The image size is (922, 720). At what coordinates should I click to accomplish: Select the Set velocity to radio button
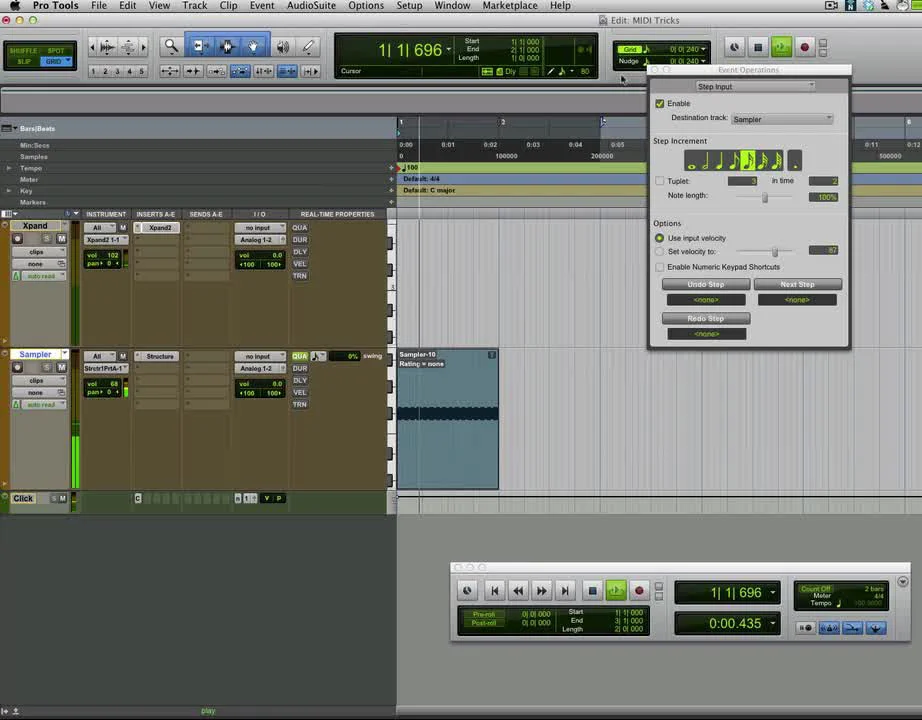point(659,251)
